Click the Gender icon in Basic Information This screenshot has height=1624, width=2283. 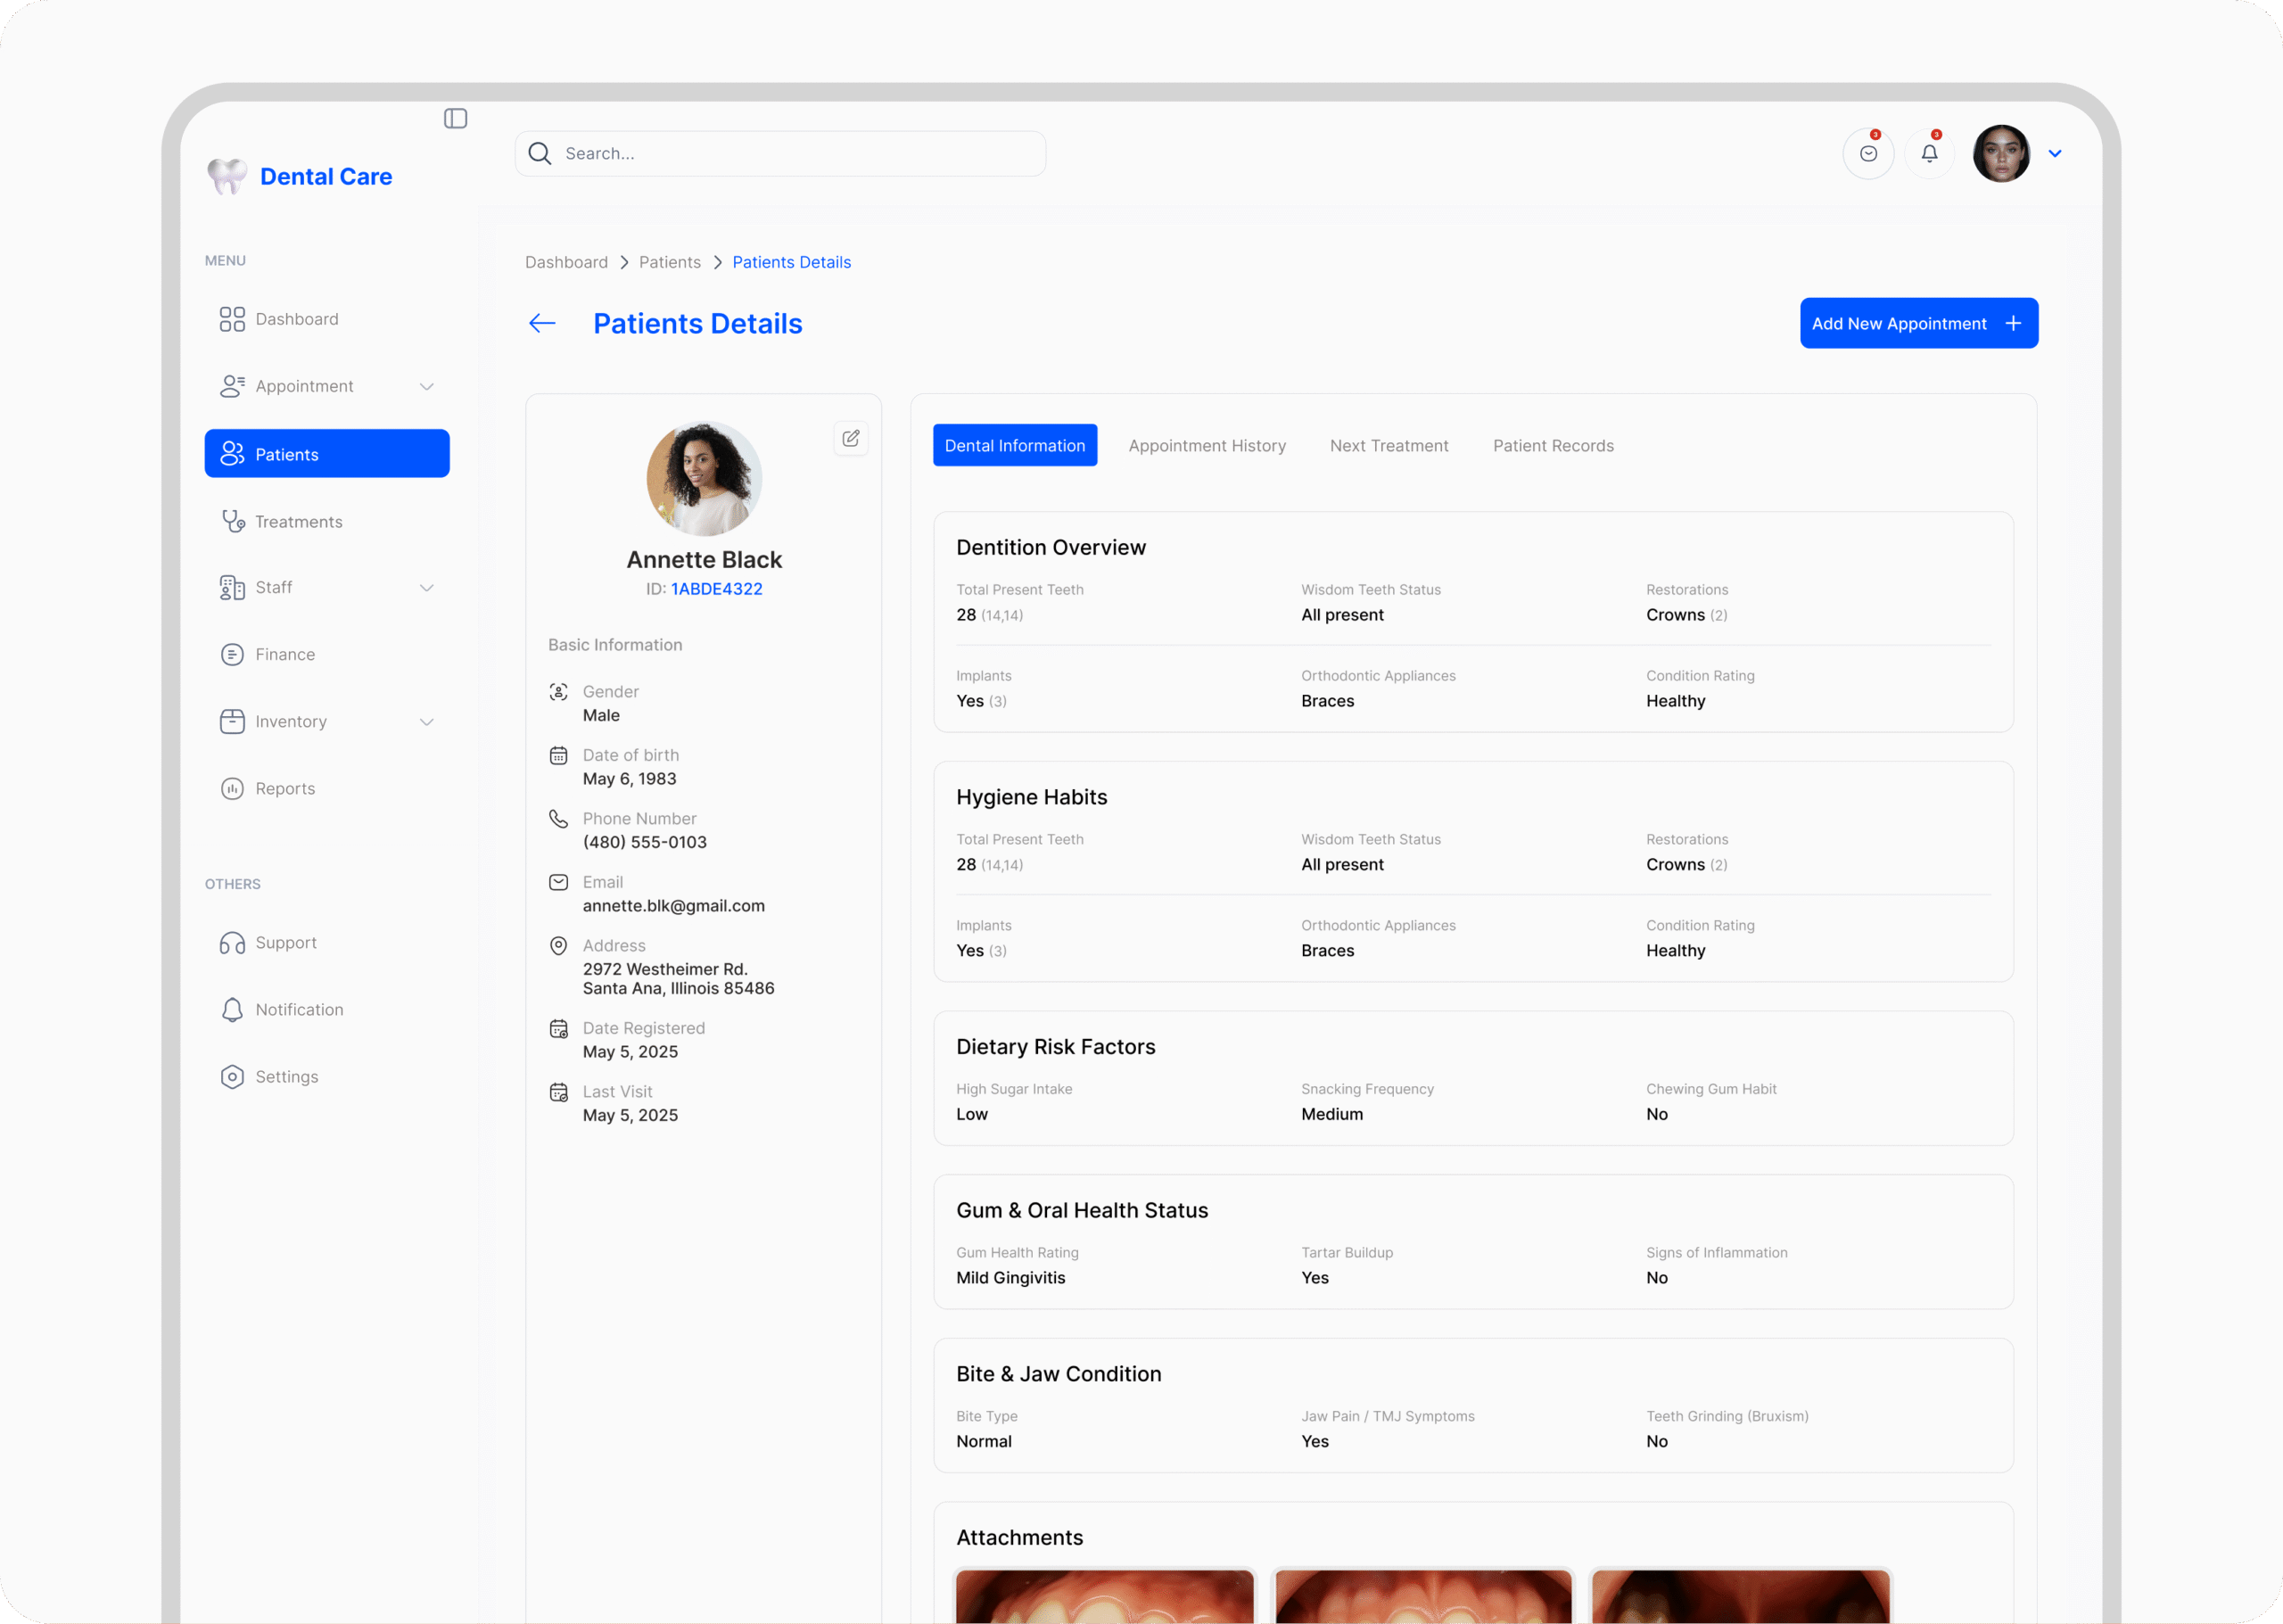[559, 692]
